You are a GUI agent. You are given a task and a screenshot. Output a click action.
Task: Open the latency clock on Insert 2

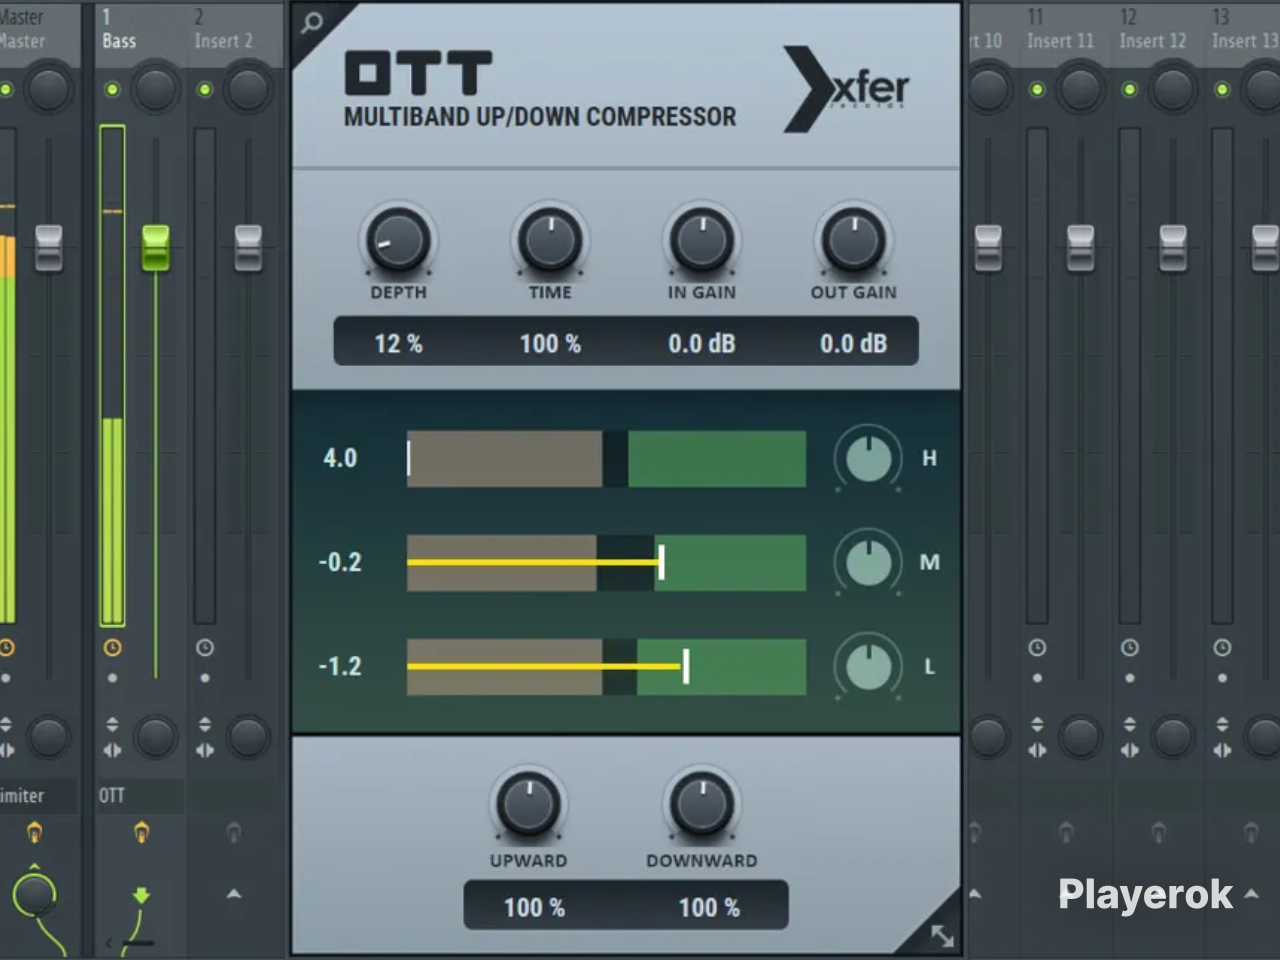pyautogui.click(x=205, y=648)
